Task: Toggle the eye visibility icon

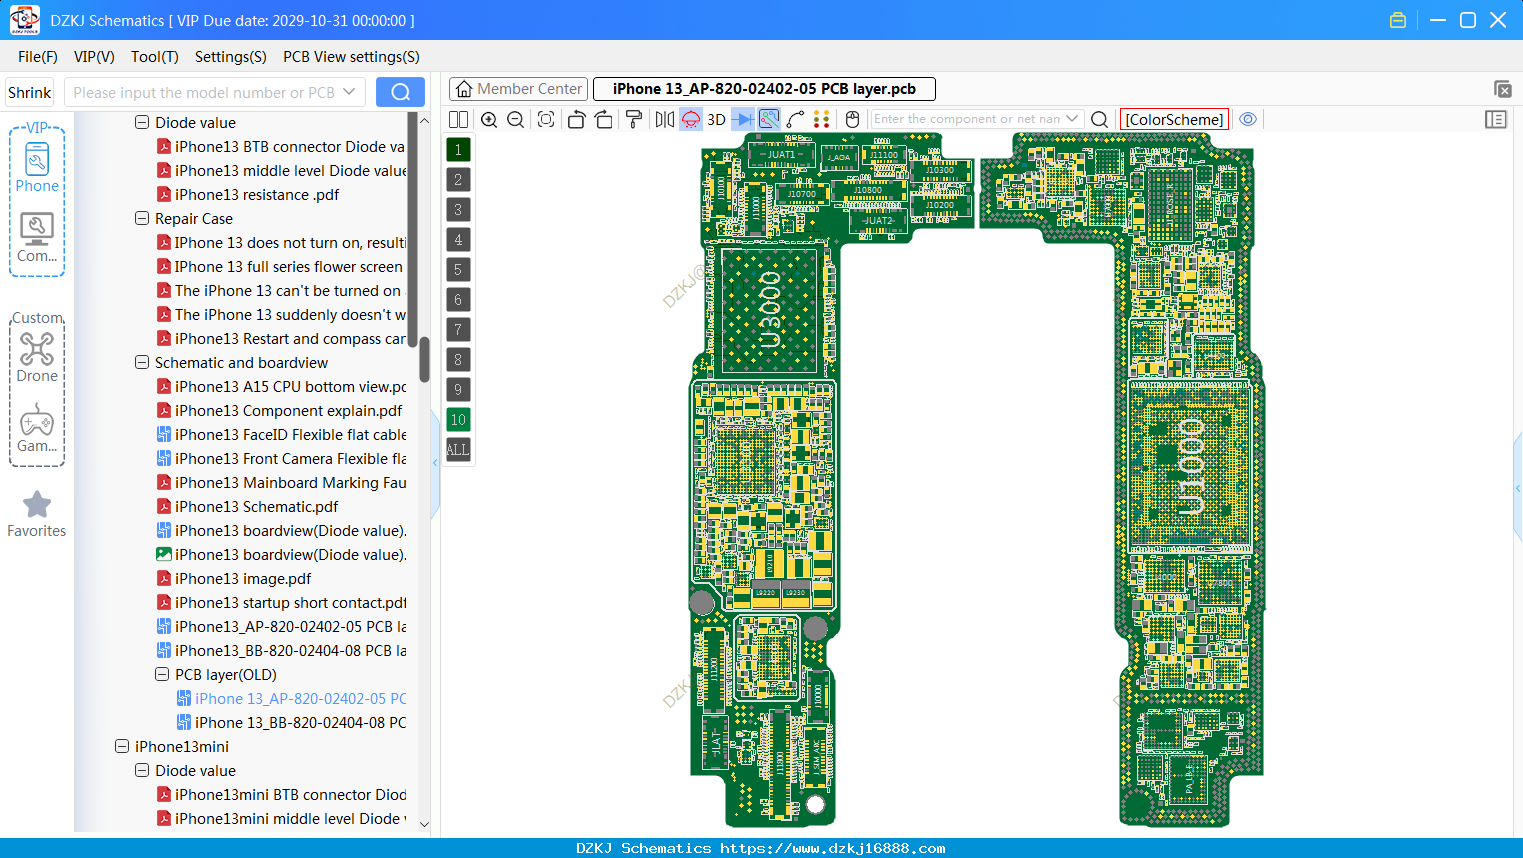Action: tap(1248, 119)
